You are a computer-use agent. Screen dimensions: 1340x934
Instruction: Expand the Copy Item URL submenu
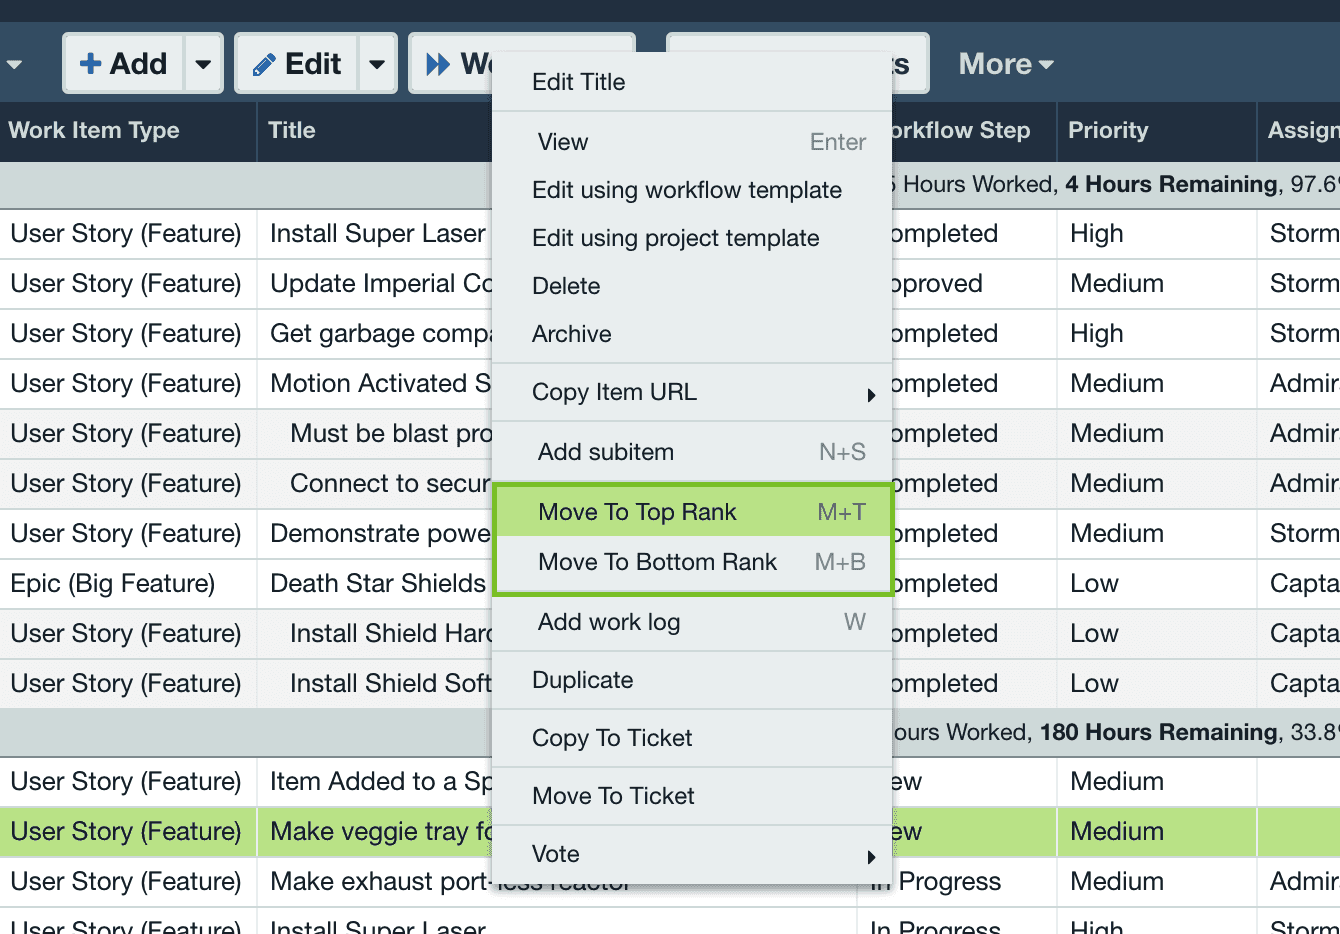pyautogui.click(x=871, y=394)
